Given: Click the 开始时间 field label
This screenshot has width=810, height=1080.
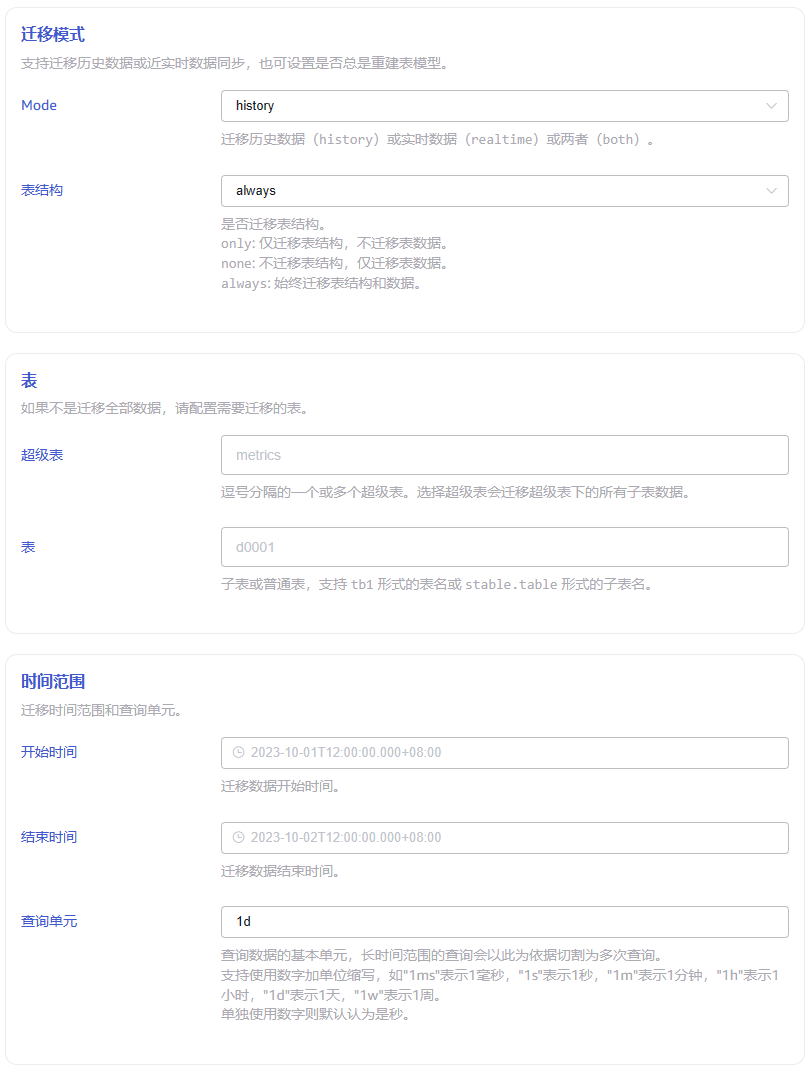Looking at the screenshot, I should pos(49,752).
